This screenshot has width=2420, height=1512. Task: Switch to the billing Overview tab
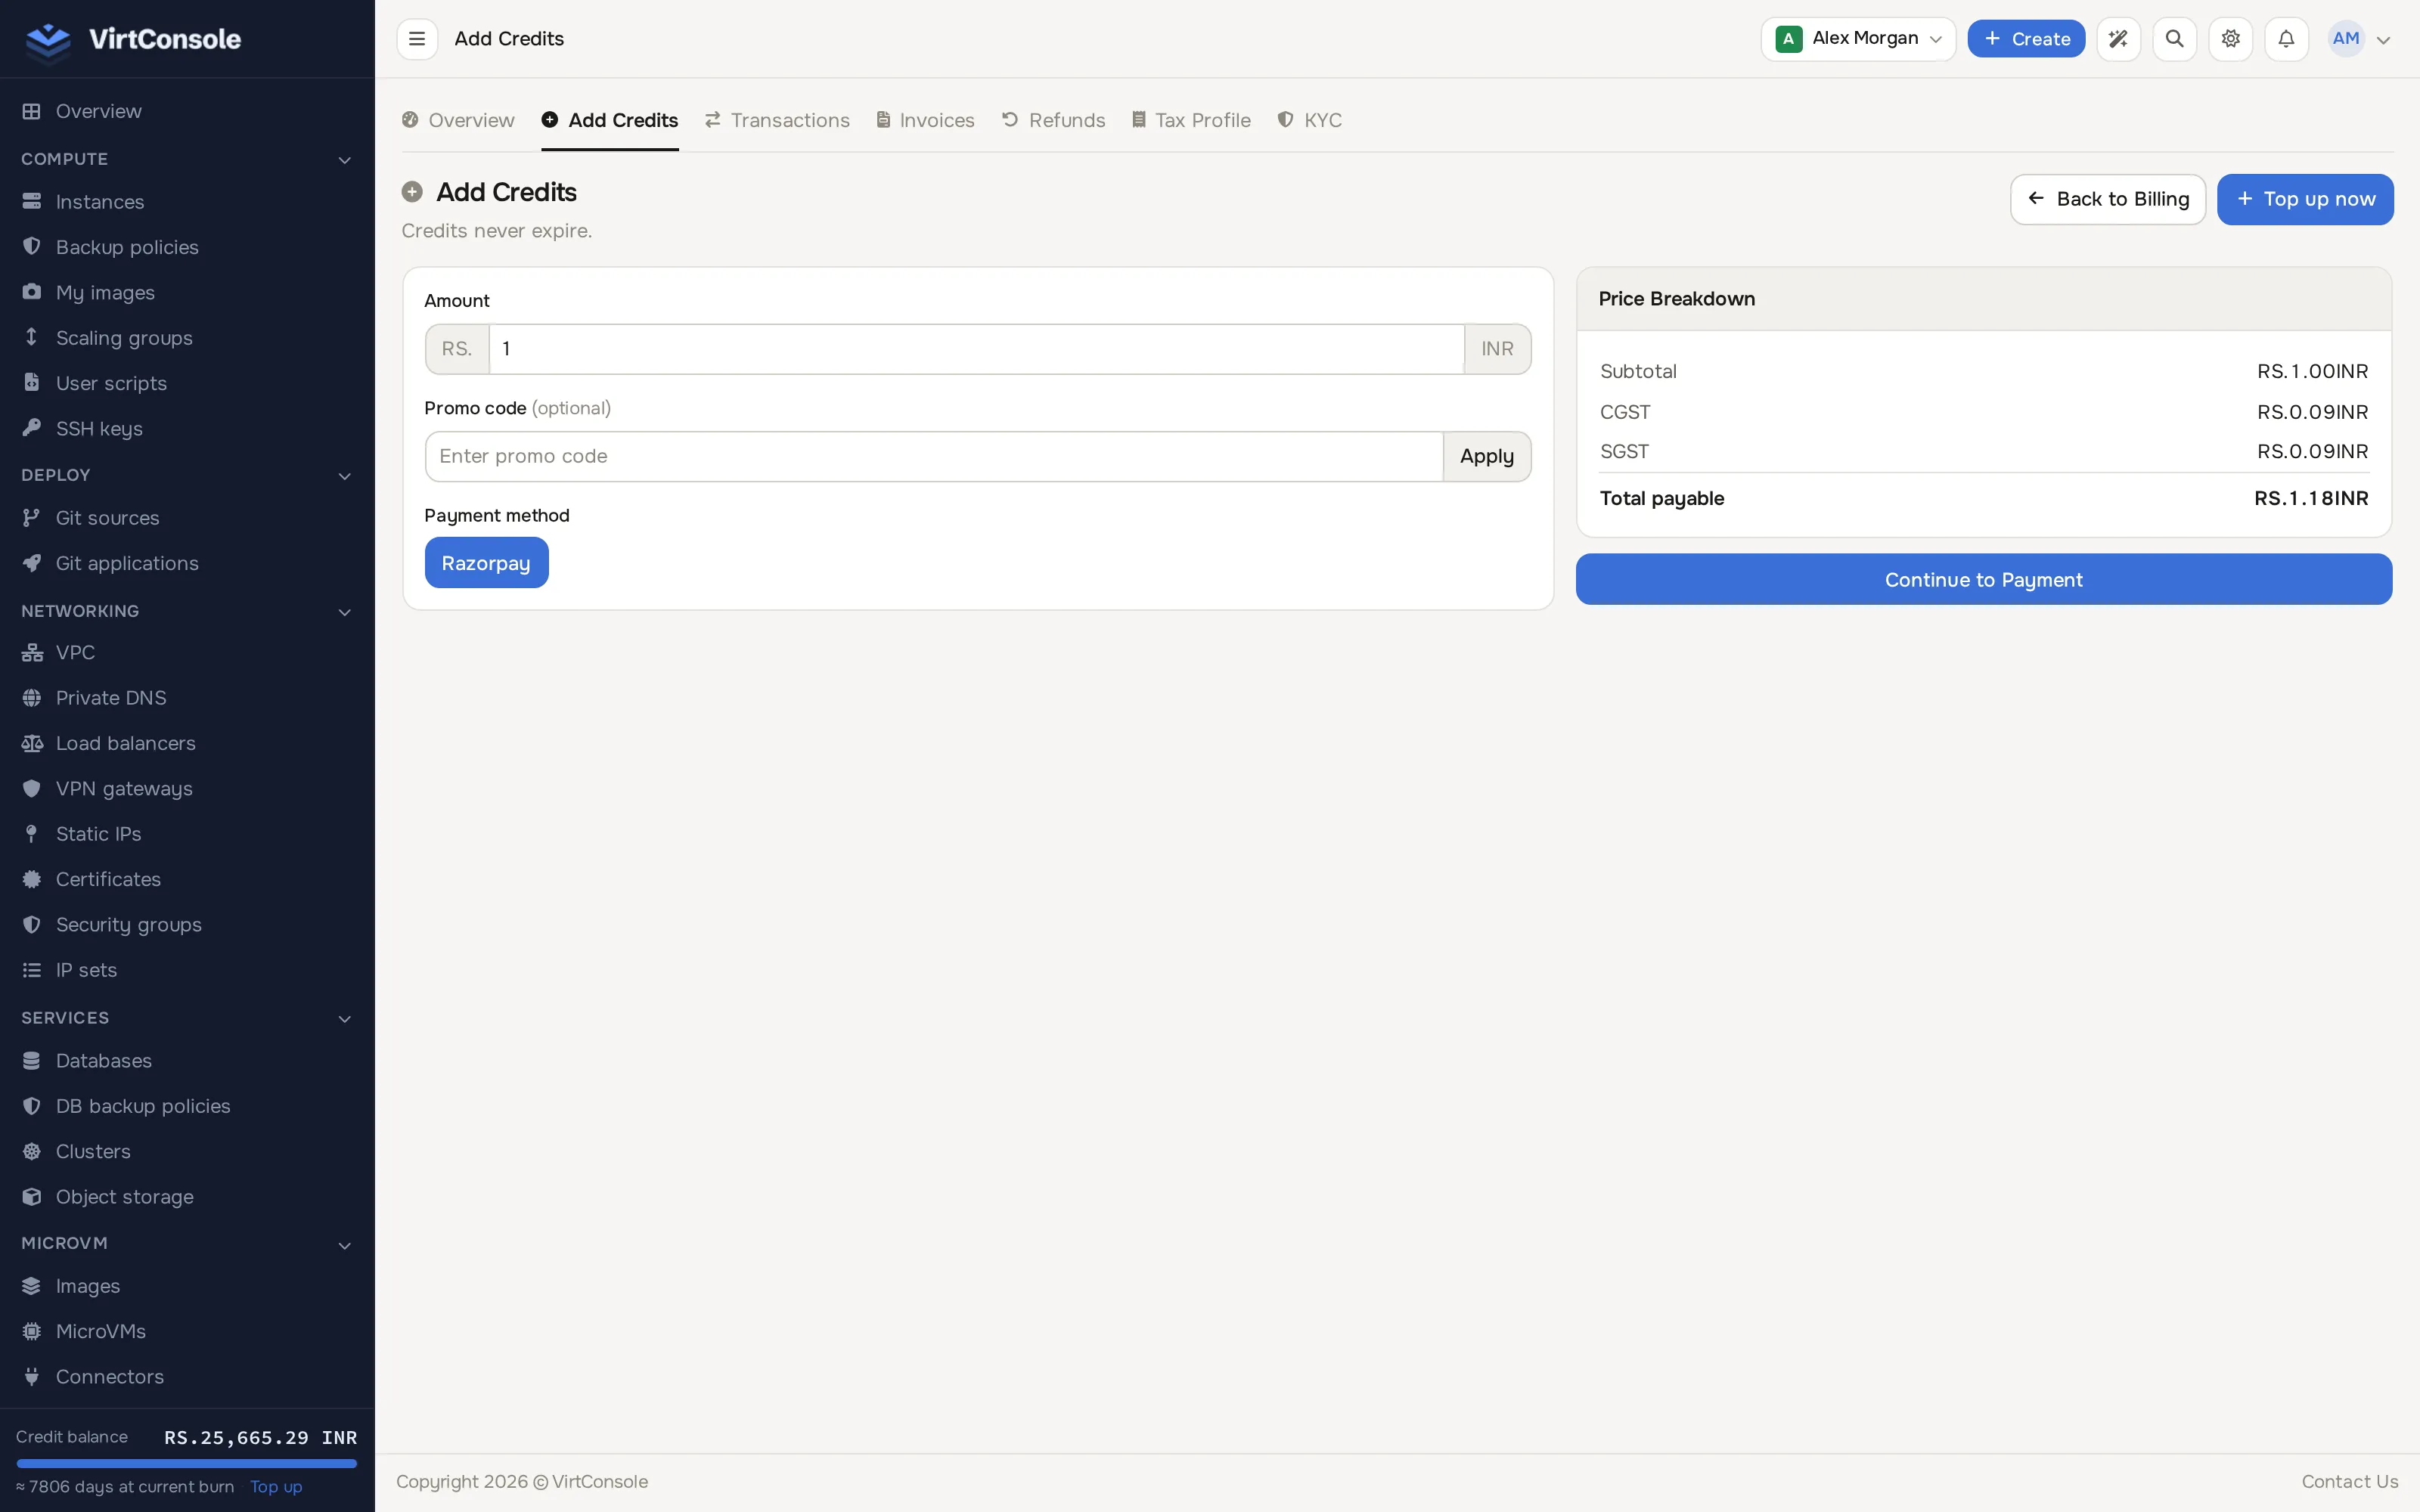tap(458, 120)
